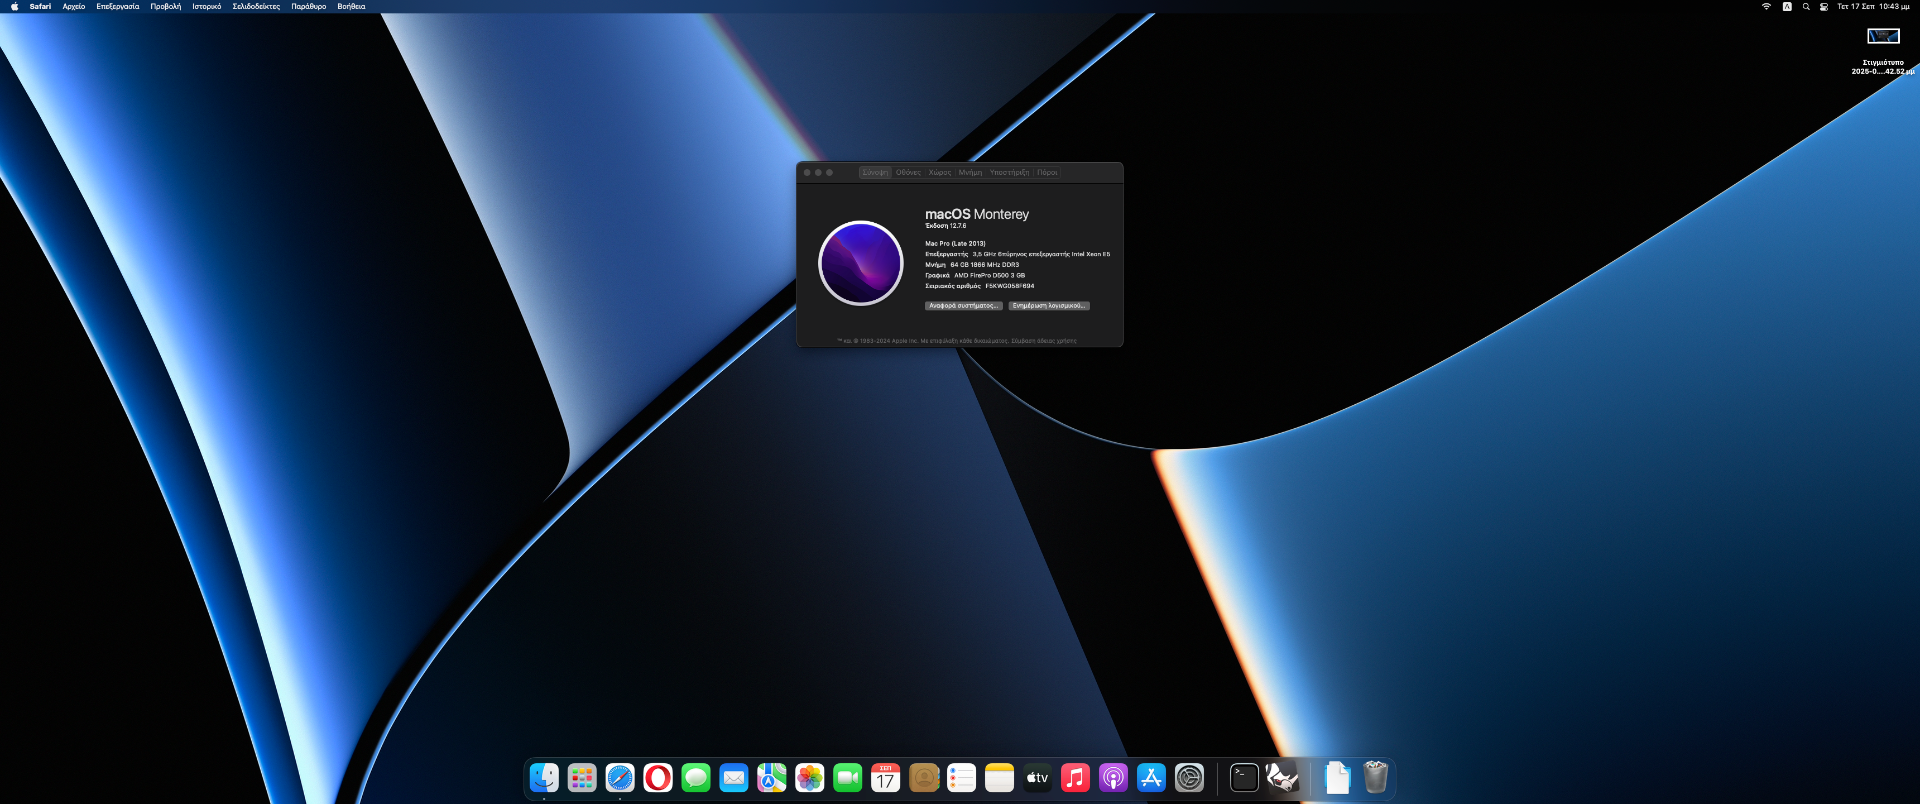Open Contacts from the Dock
This screenshot has height=804, width=1920.
point(924,778)
